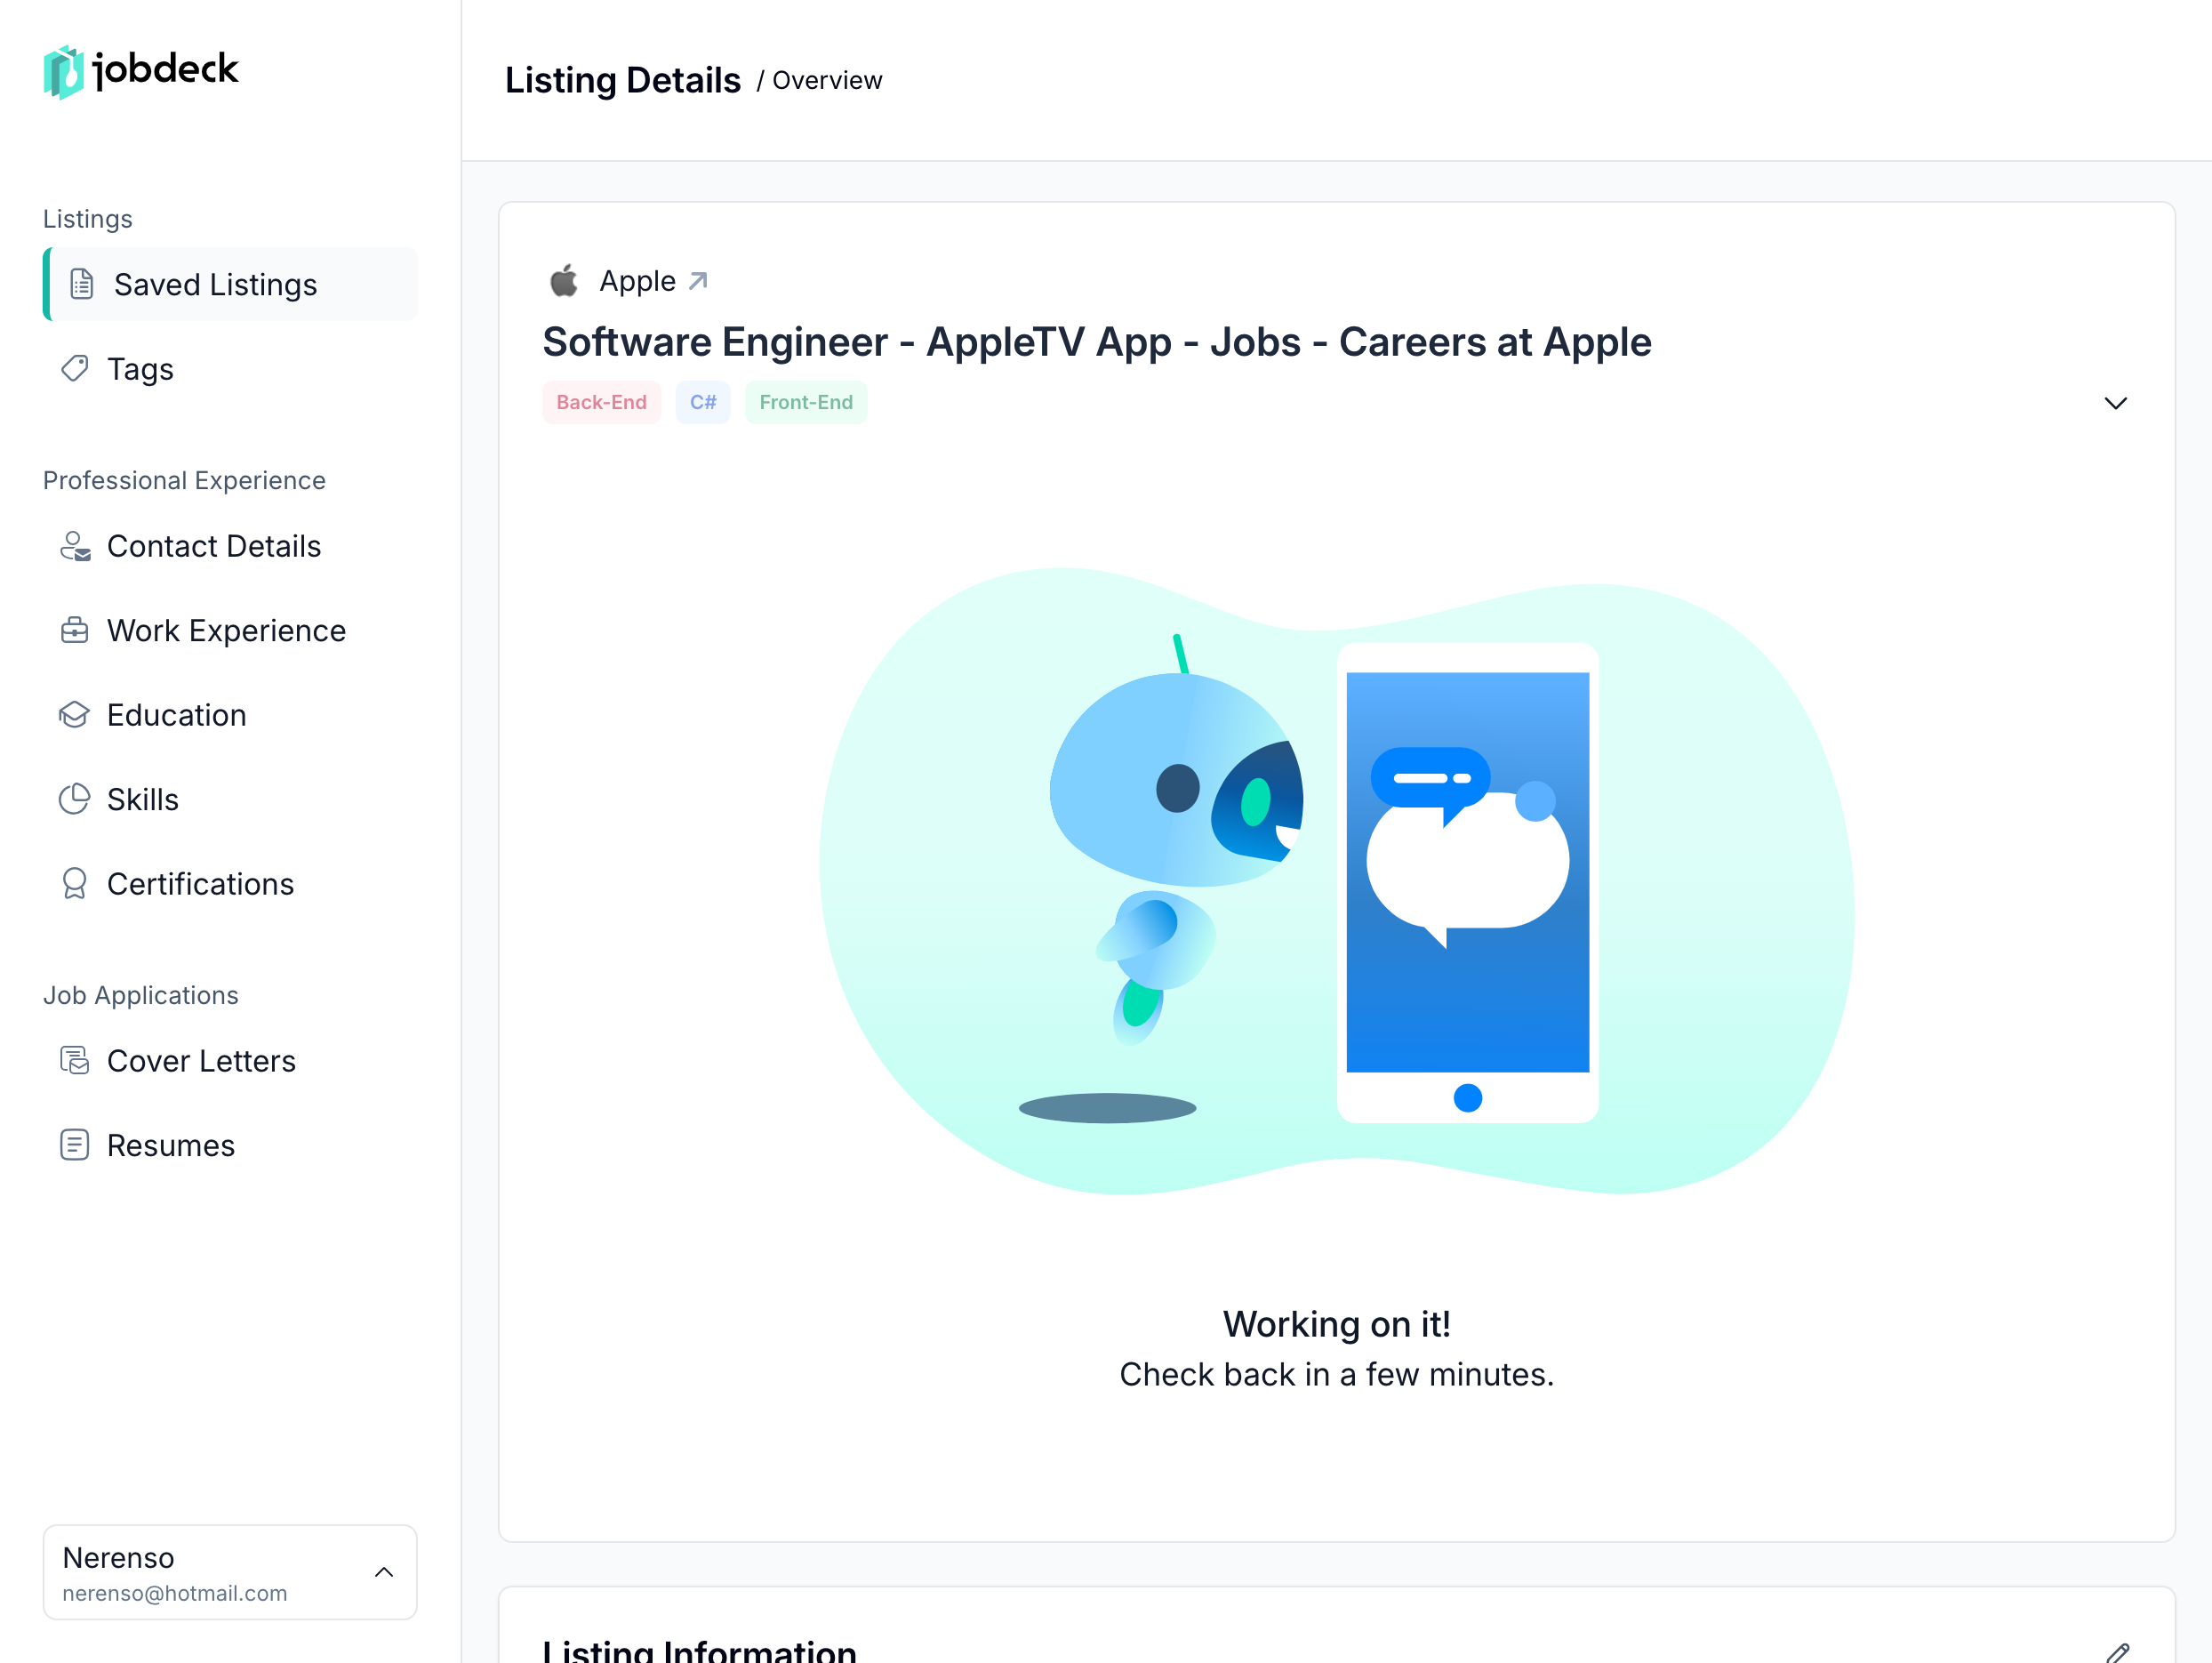Click the Tags label icon
The height and width of the screenshot is (1663, 2212).
(75, 369)
